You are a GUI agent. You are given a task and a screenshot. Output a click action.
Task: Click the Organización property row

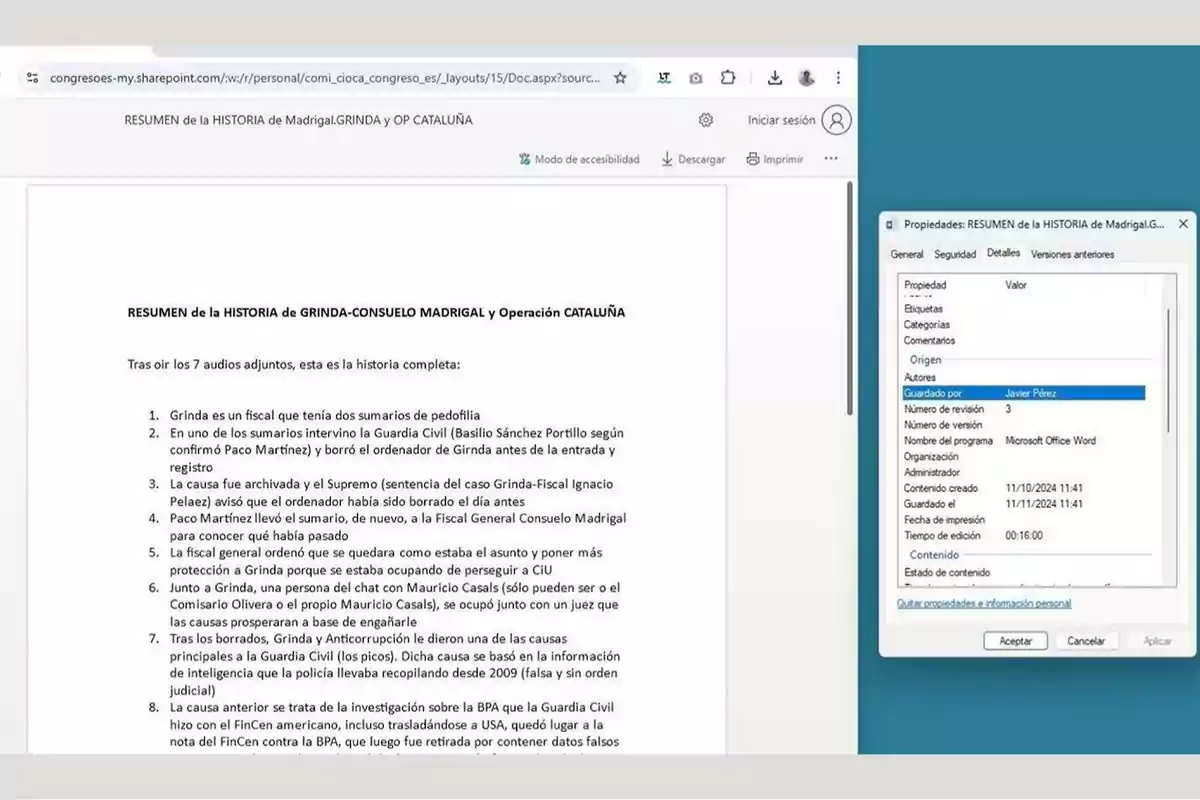[x=1023, y=457]
